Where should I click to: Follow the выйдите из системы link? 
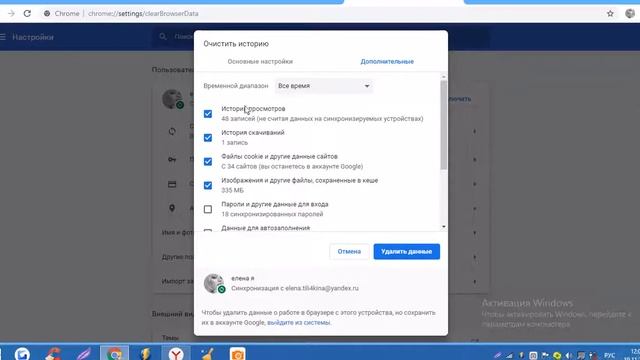coord(299,322)
